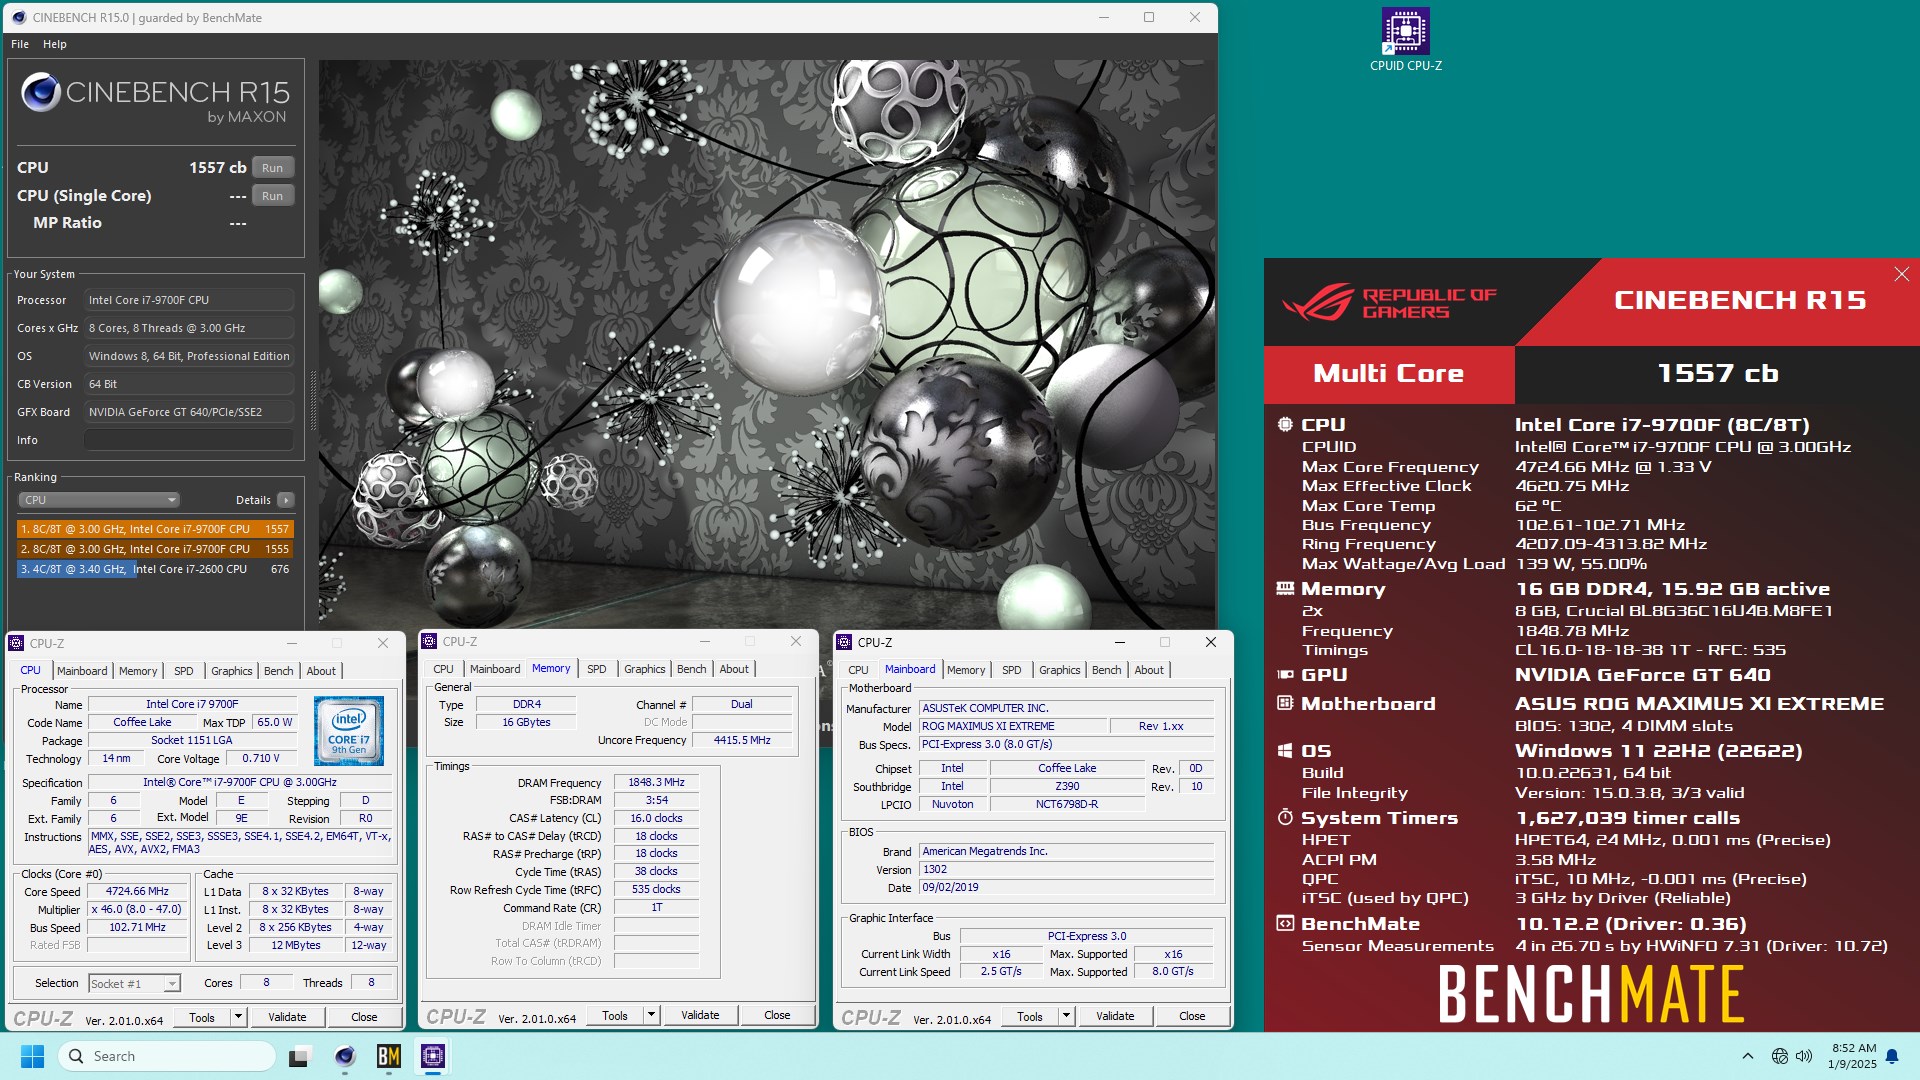
Task: Select CPU-Z taskbar icon
Action: tap(433, 1056)
